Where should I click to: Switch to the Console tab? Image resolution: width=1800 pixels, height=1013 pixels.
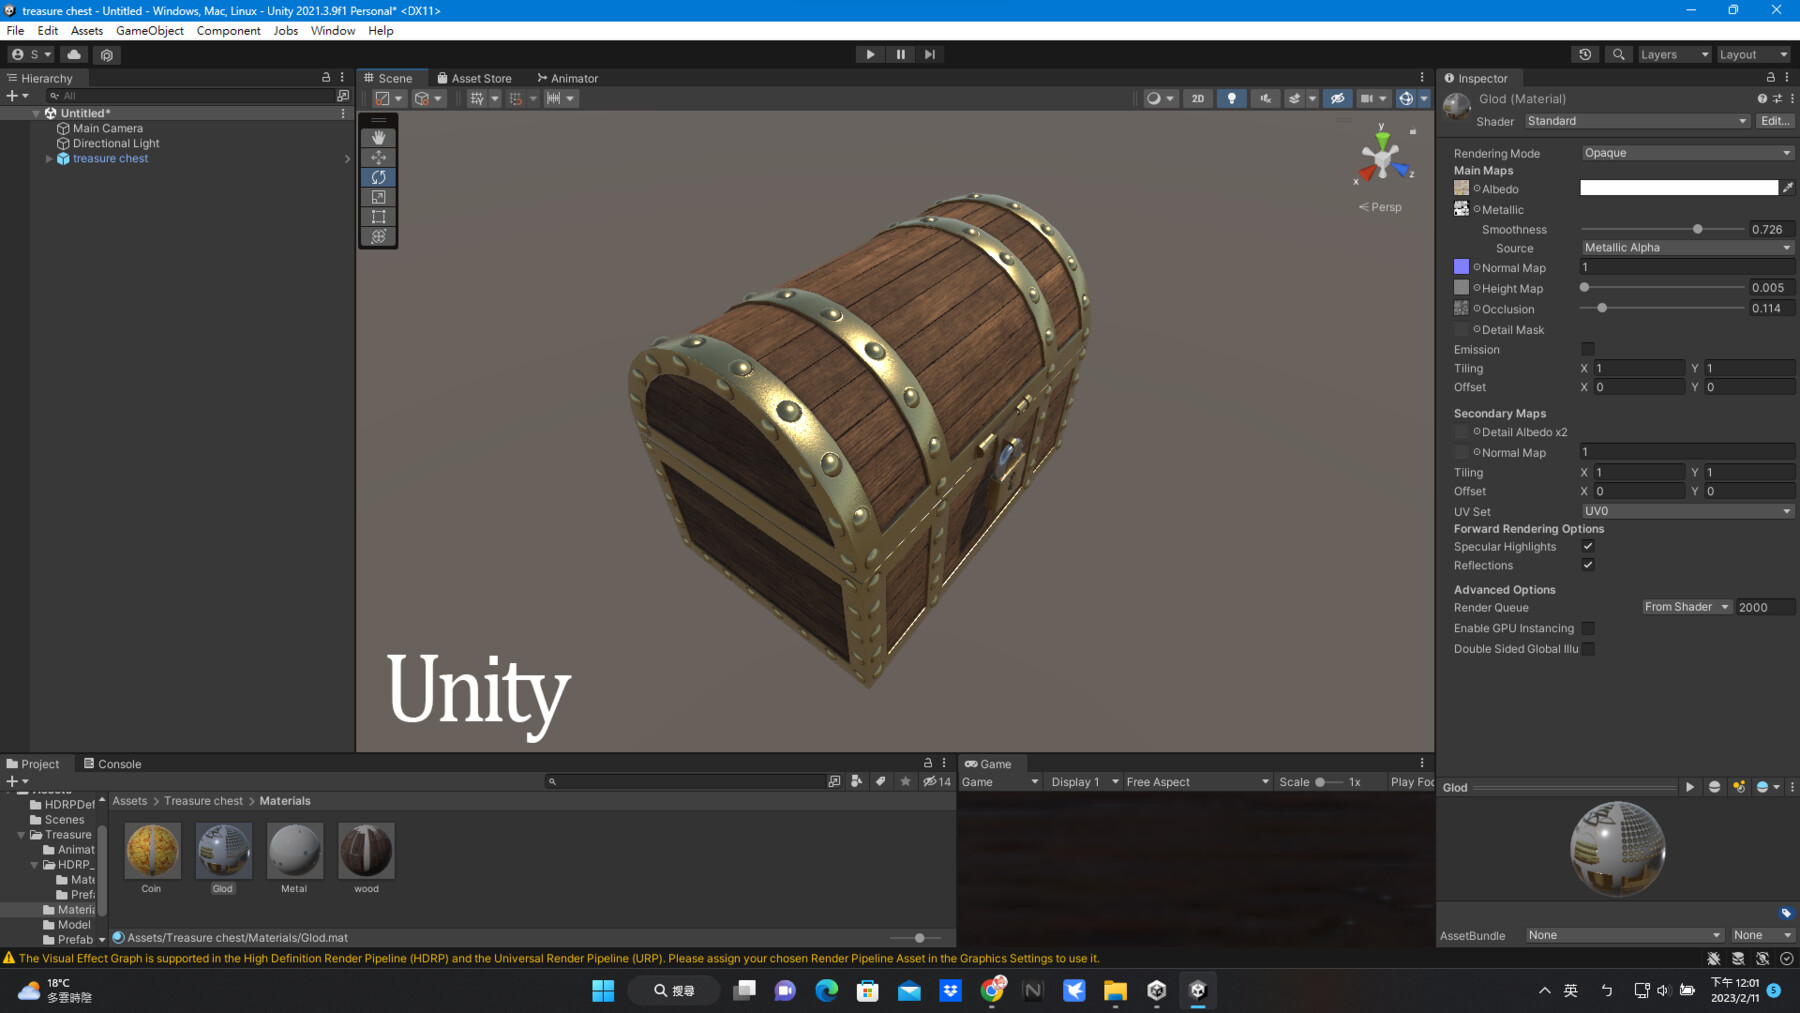(113, 763)
